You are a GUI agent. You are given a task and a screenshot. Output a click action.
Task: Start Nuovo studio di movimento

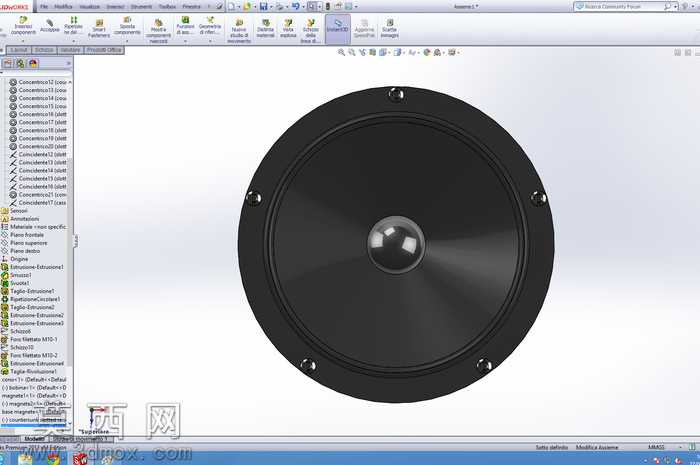(x=239, y=31)
